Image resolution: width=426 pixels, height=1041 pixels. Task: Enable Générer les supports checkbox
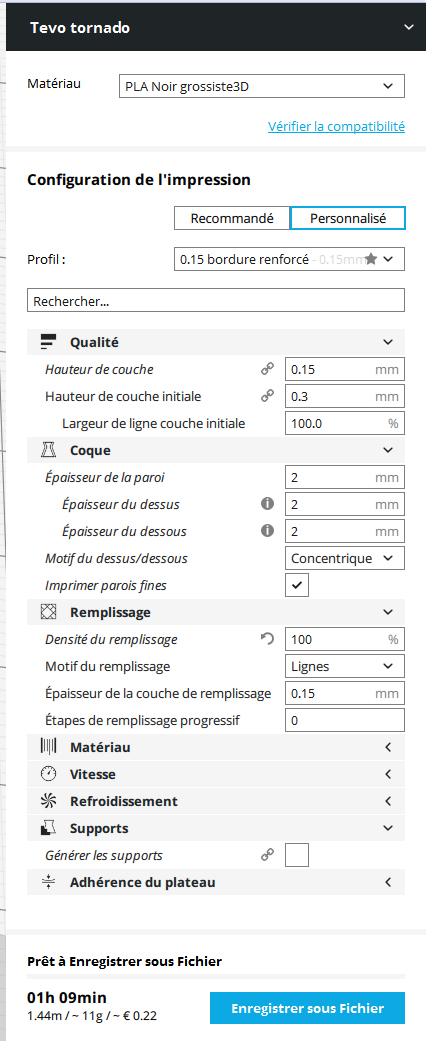pyautogui.click(x=297, y=856)
